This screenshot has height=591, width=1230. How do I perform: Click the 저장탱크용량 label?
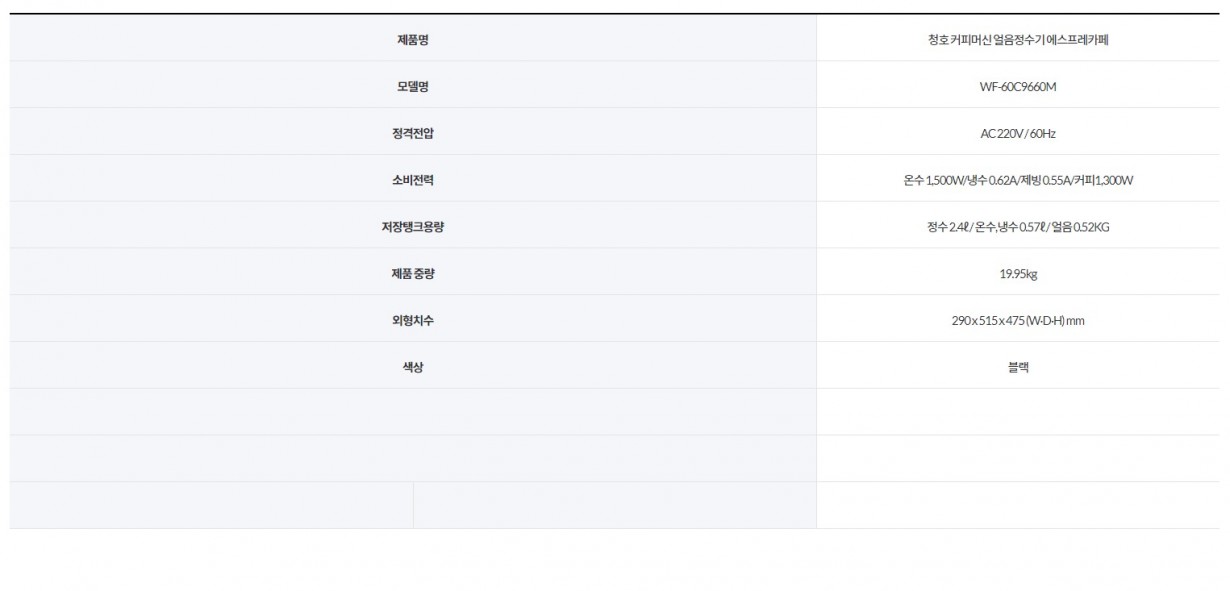point(413,227)
